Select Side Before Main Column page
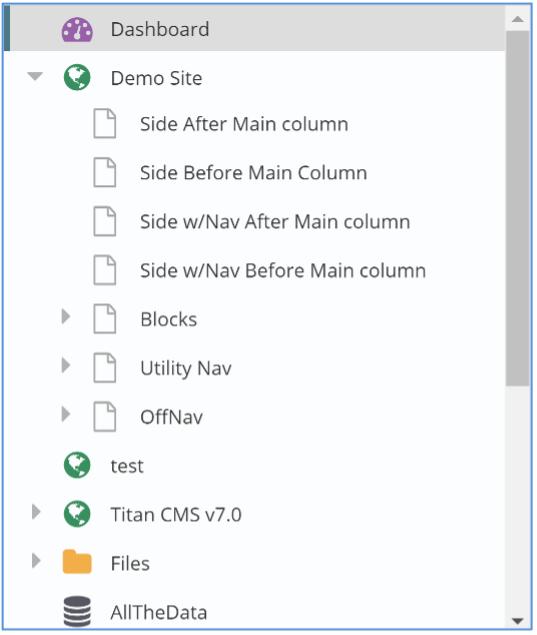The image size is (537, 635). point(254,173)
